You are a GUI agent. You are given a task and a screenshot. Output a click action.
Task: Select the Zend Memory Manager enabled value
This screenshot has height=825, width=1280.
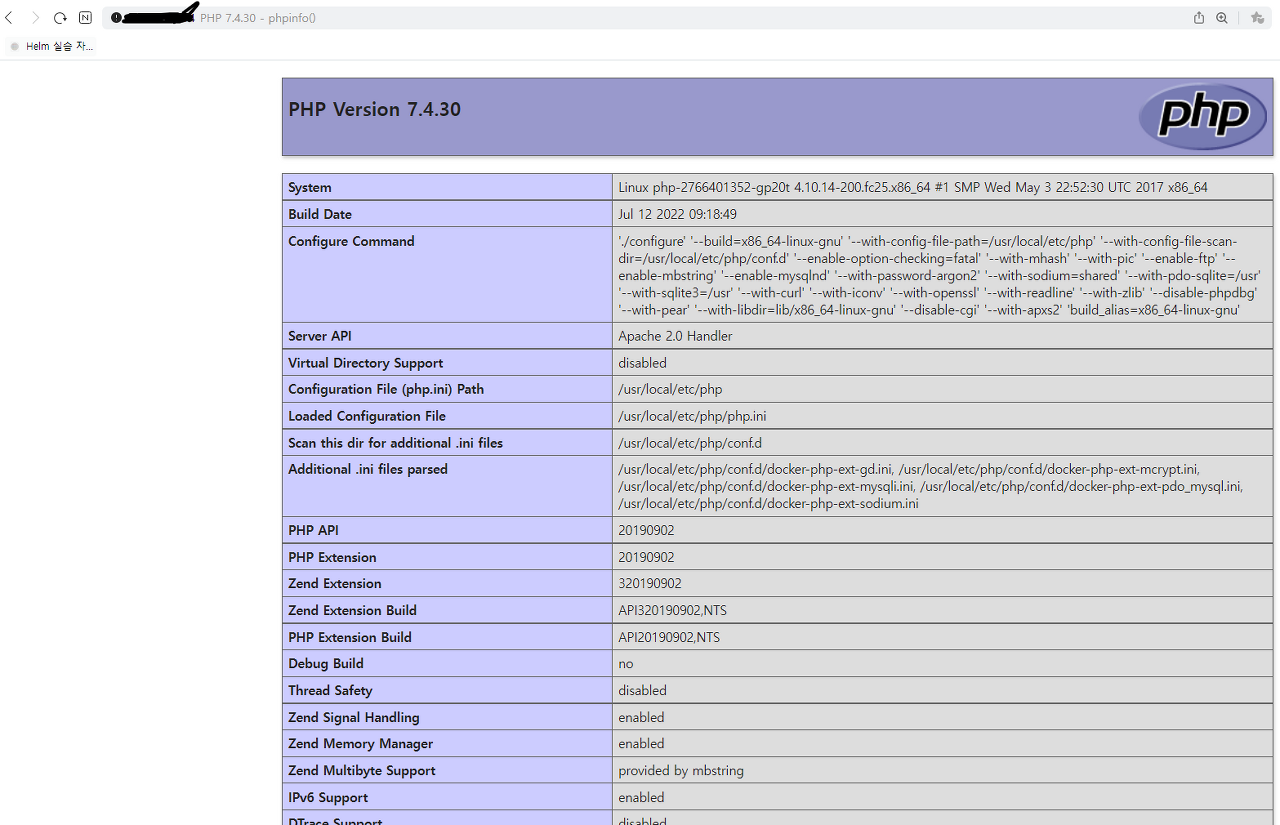pyautogui.click(x=641, y=744)
